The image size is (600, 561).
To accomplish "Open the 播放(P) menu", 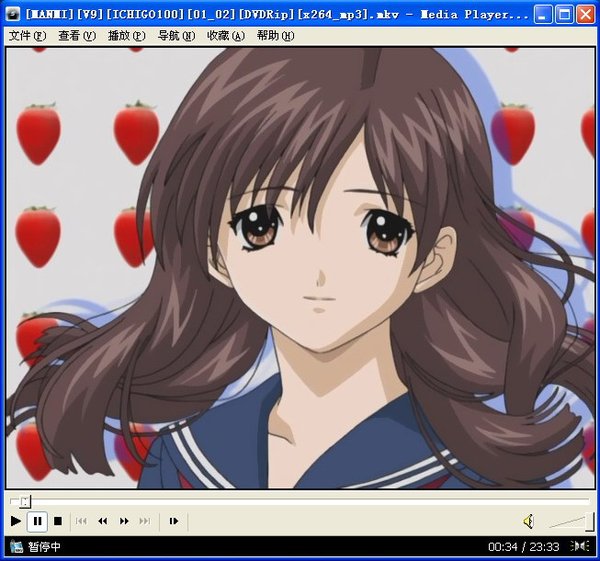I will (127, 36).
